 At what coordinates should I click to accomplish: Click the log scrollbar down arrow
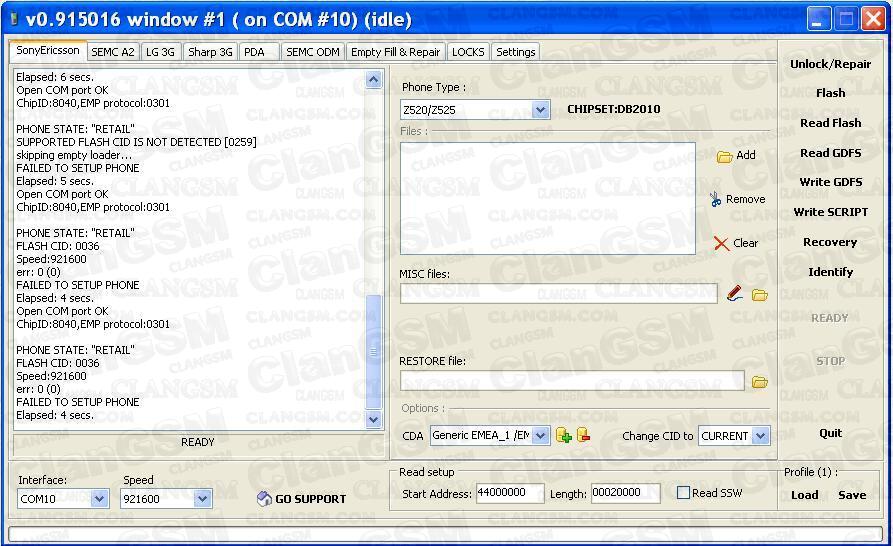[374, 420]
